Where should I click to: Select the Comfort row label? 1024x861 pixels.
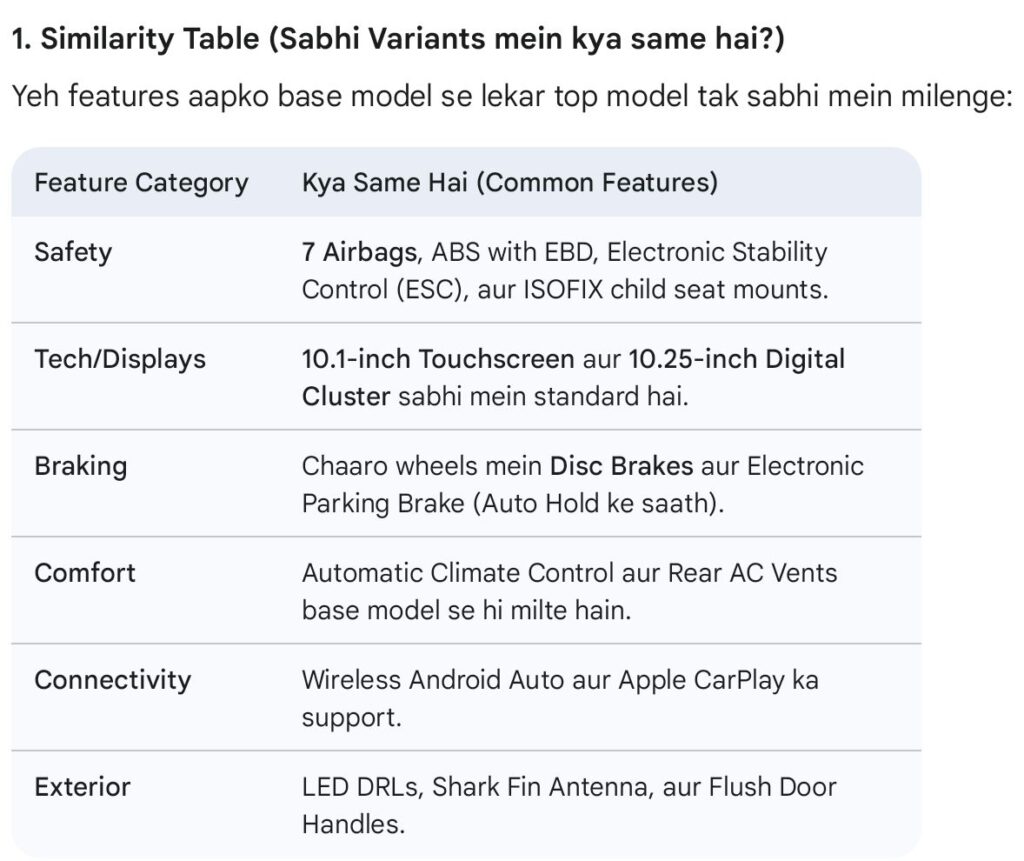point(85,573)
